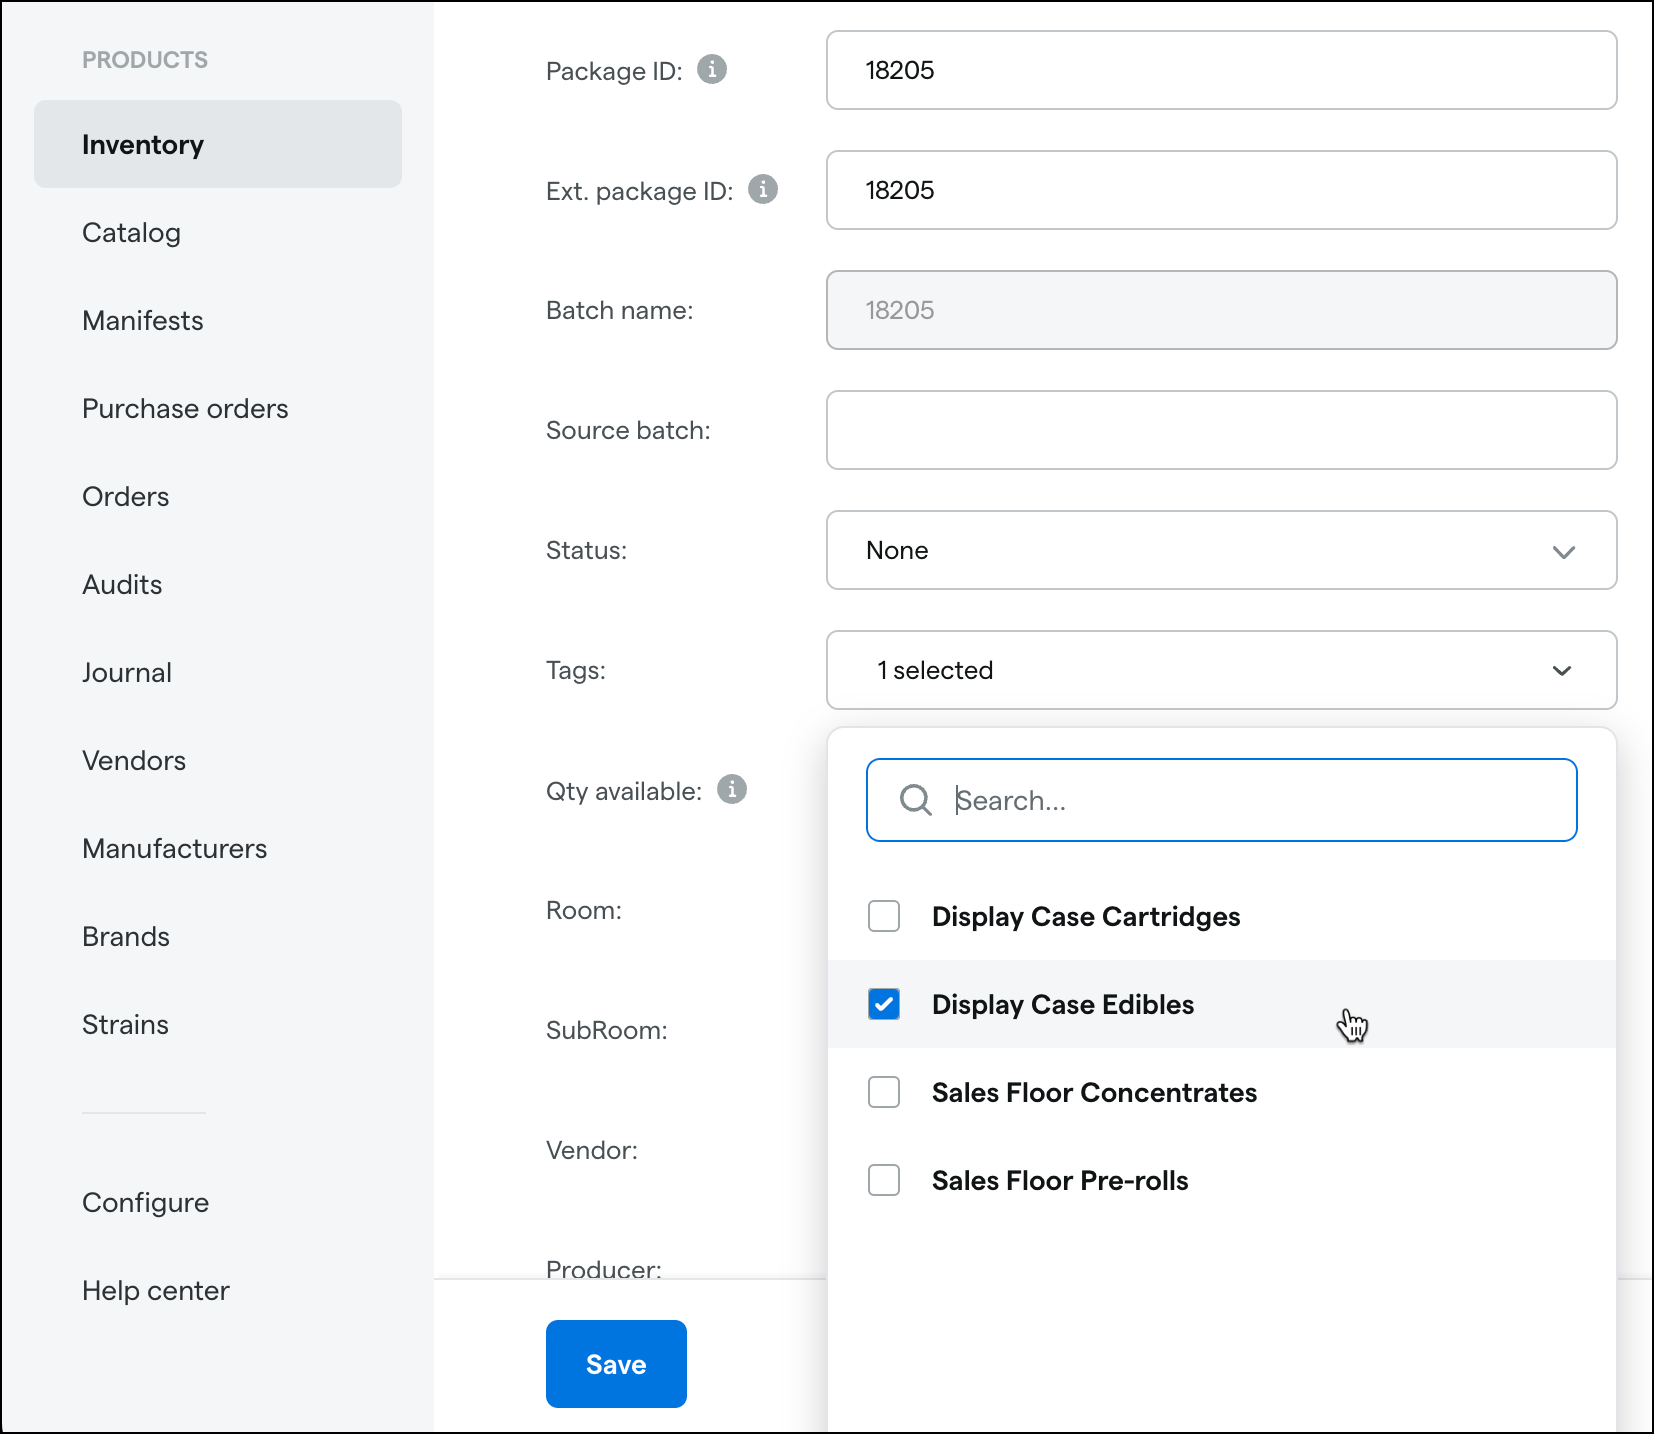
Task: Open the Help center
Action: (x=156, y=1290)
